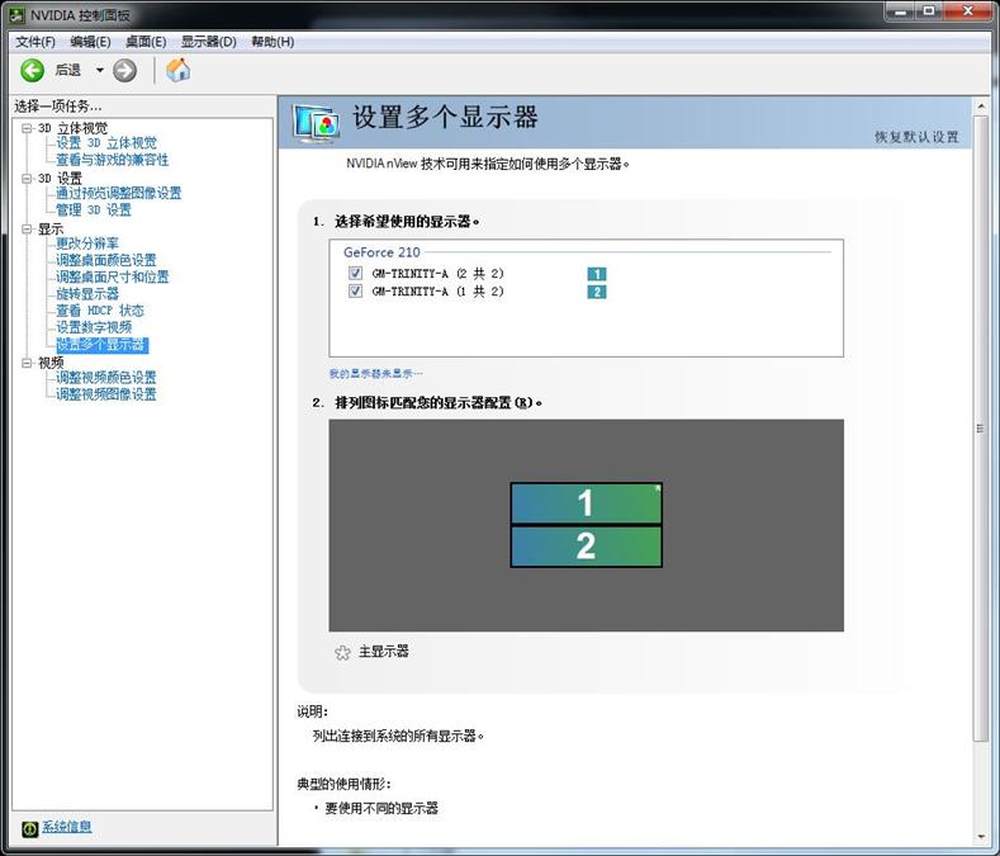Viewport: 1000px width, 856px height.
Task: Open 调整视频图像设置 task
Action: point(107,394)
